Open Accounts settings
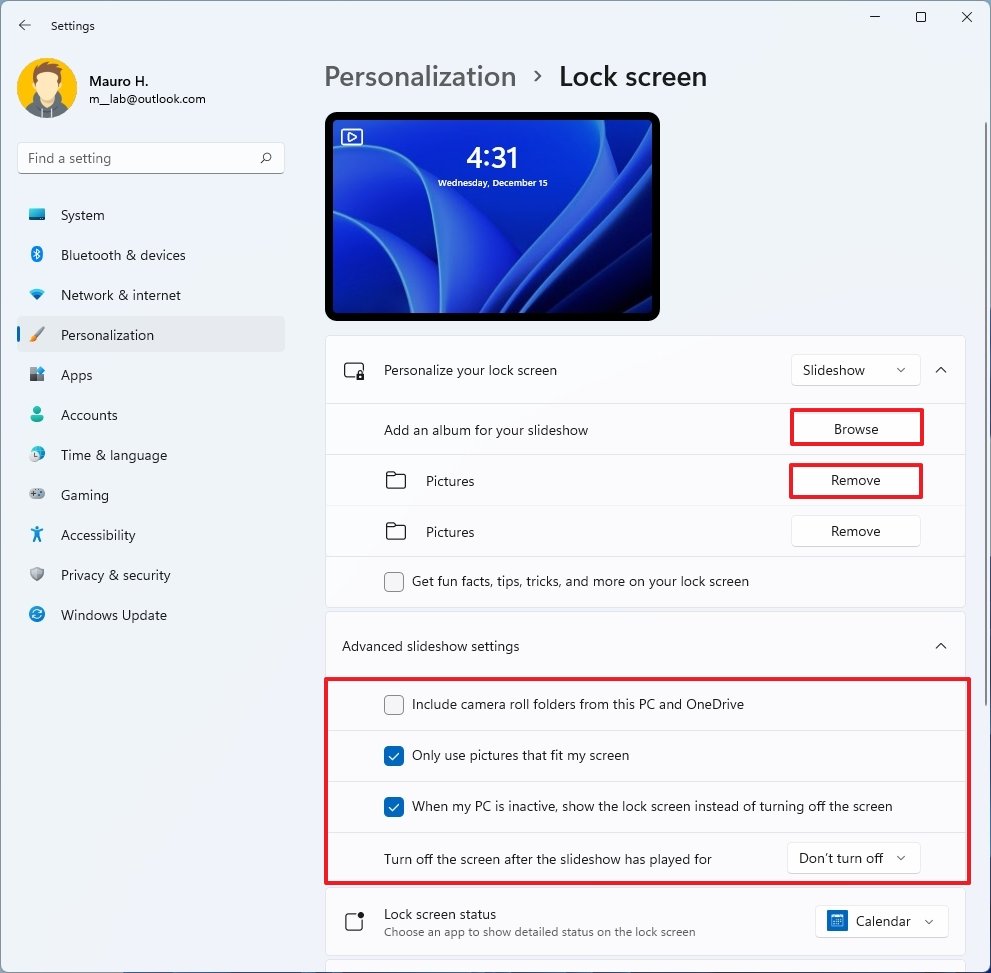 [151, 414]
